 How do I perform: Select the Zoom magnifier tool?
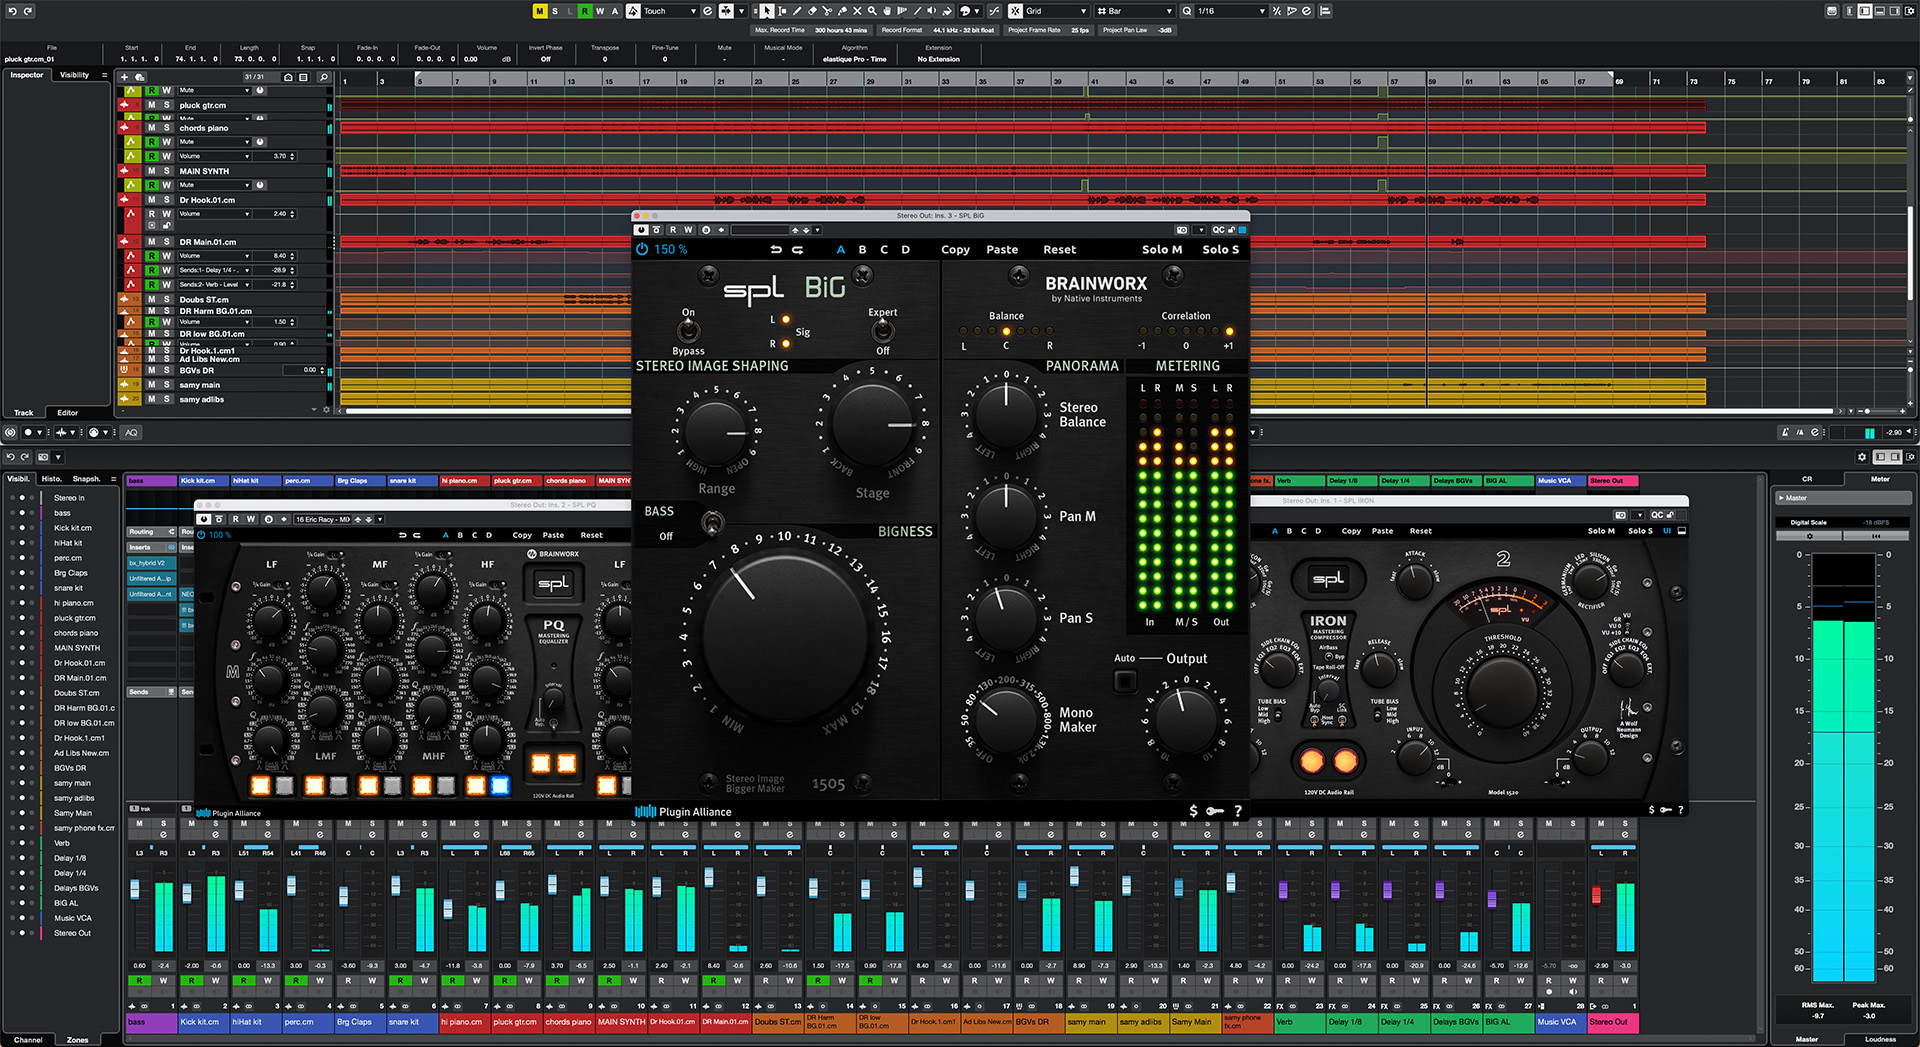(x=872, y=11)
